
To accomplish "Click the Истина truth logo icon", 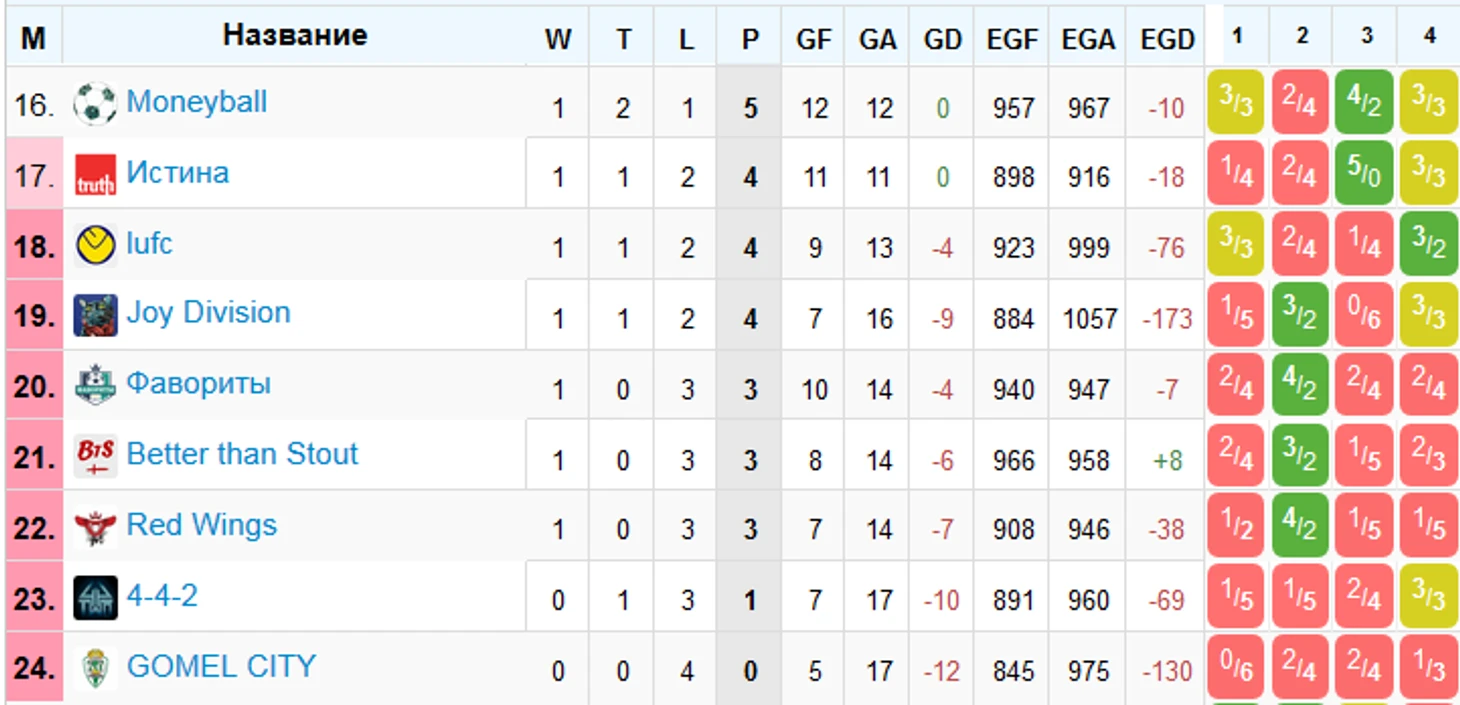I will (x=95, y=175).
